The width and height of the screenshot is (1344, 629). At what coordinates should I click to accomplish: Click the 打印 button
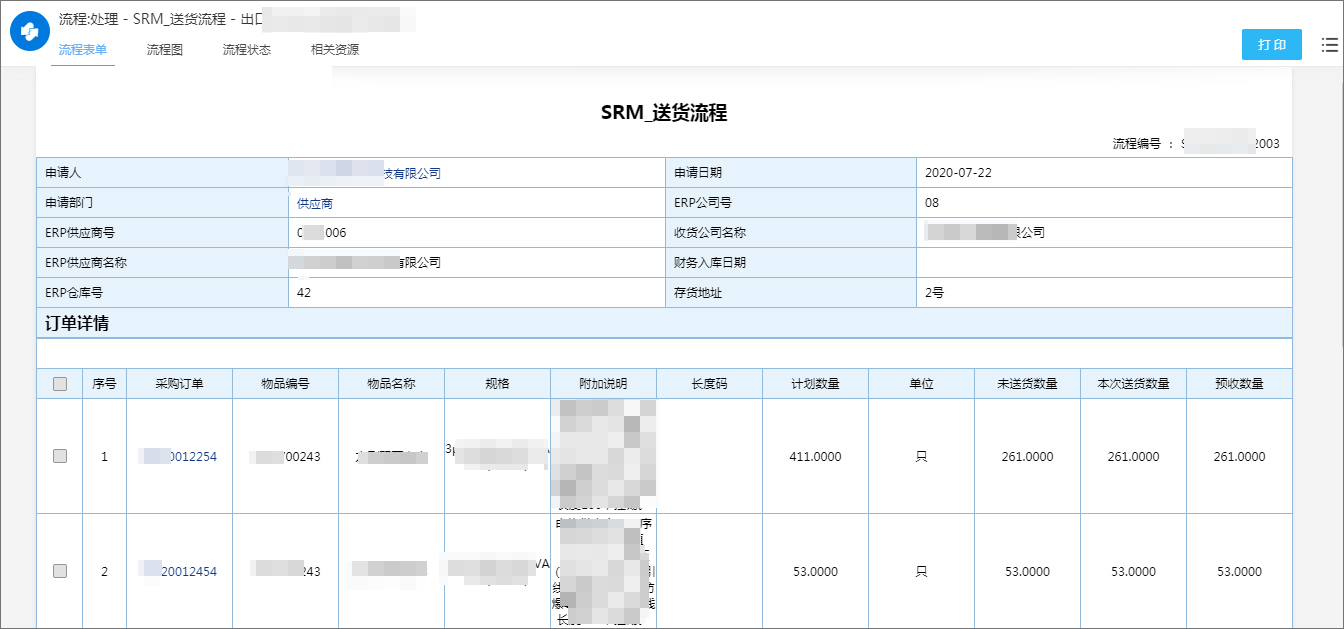coord(1271,45)
